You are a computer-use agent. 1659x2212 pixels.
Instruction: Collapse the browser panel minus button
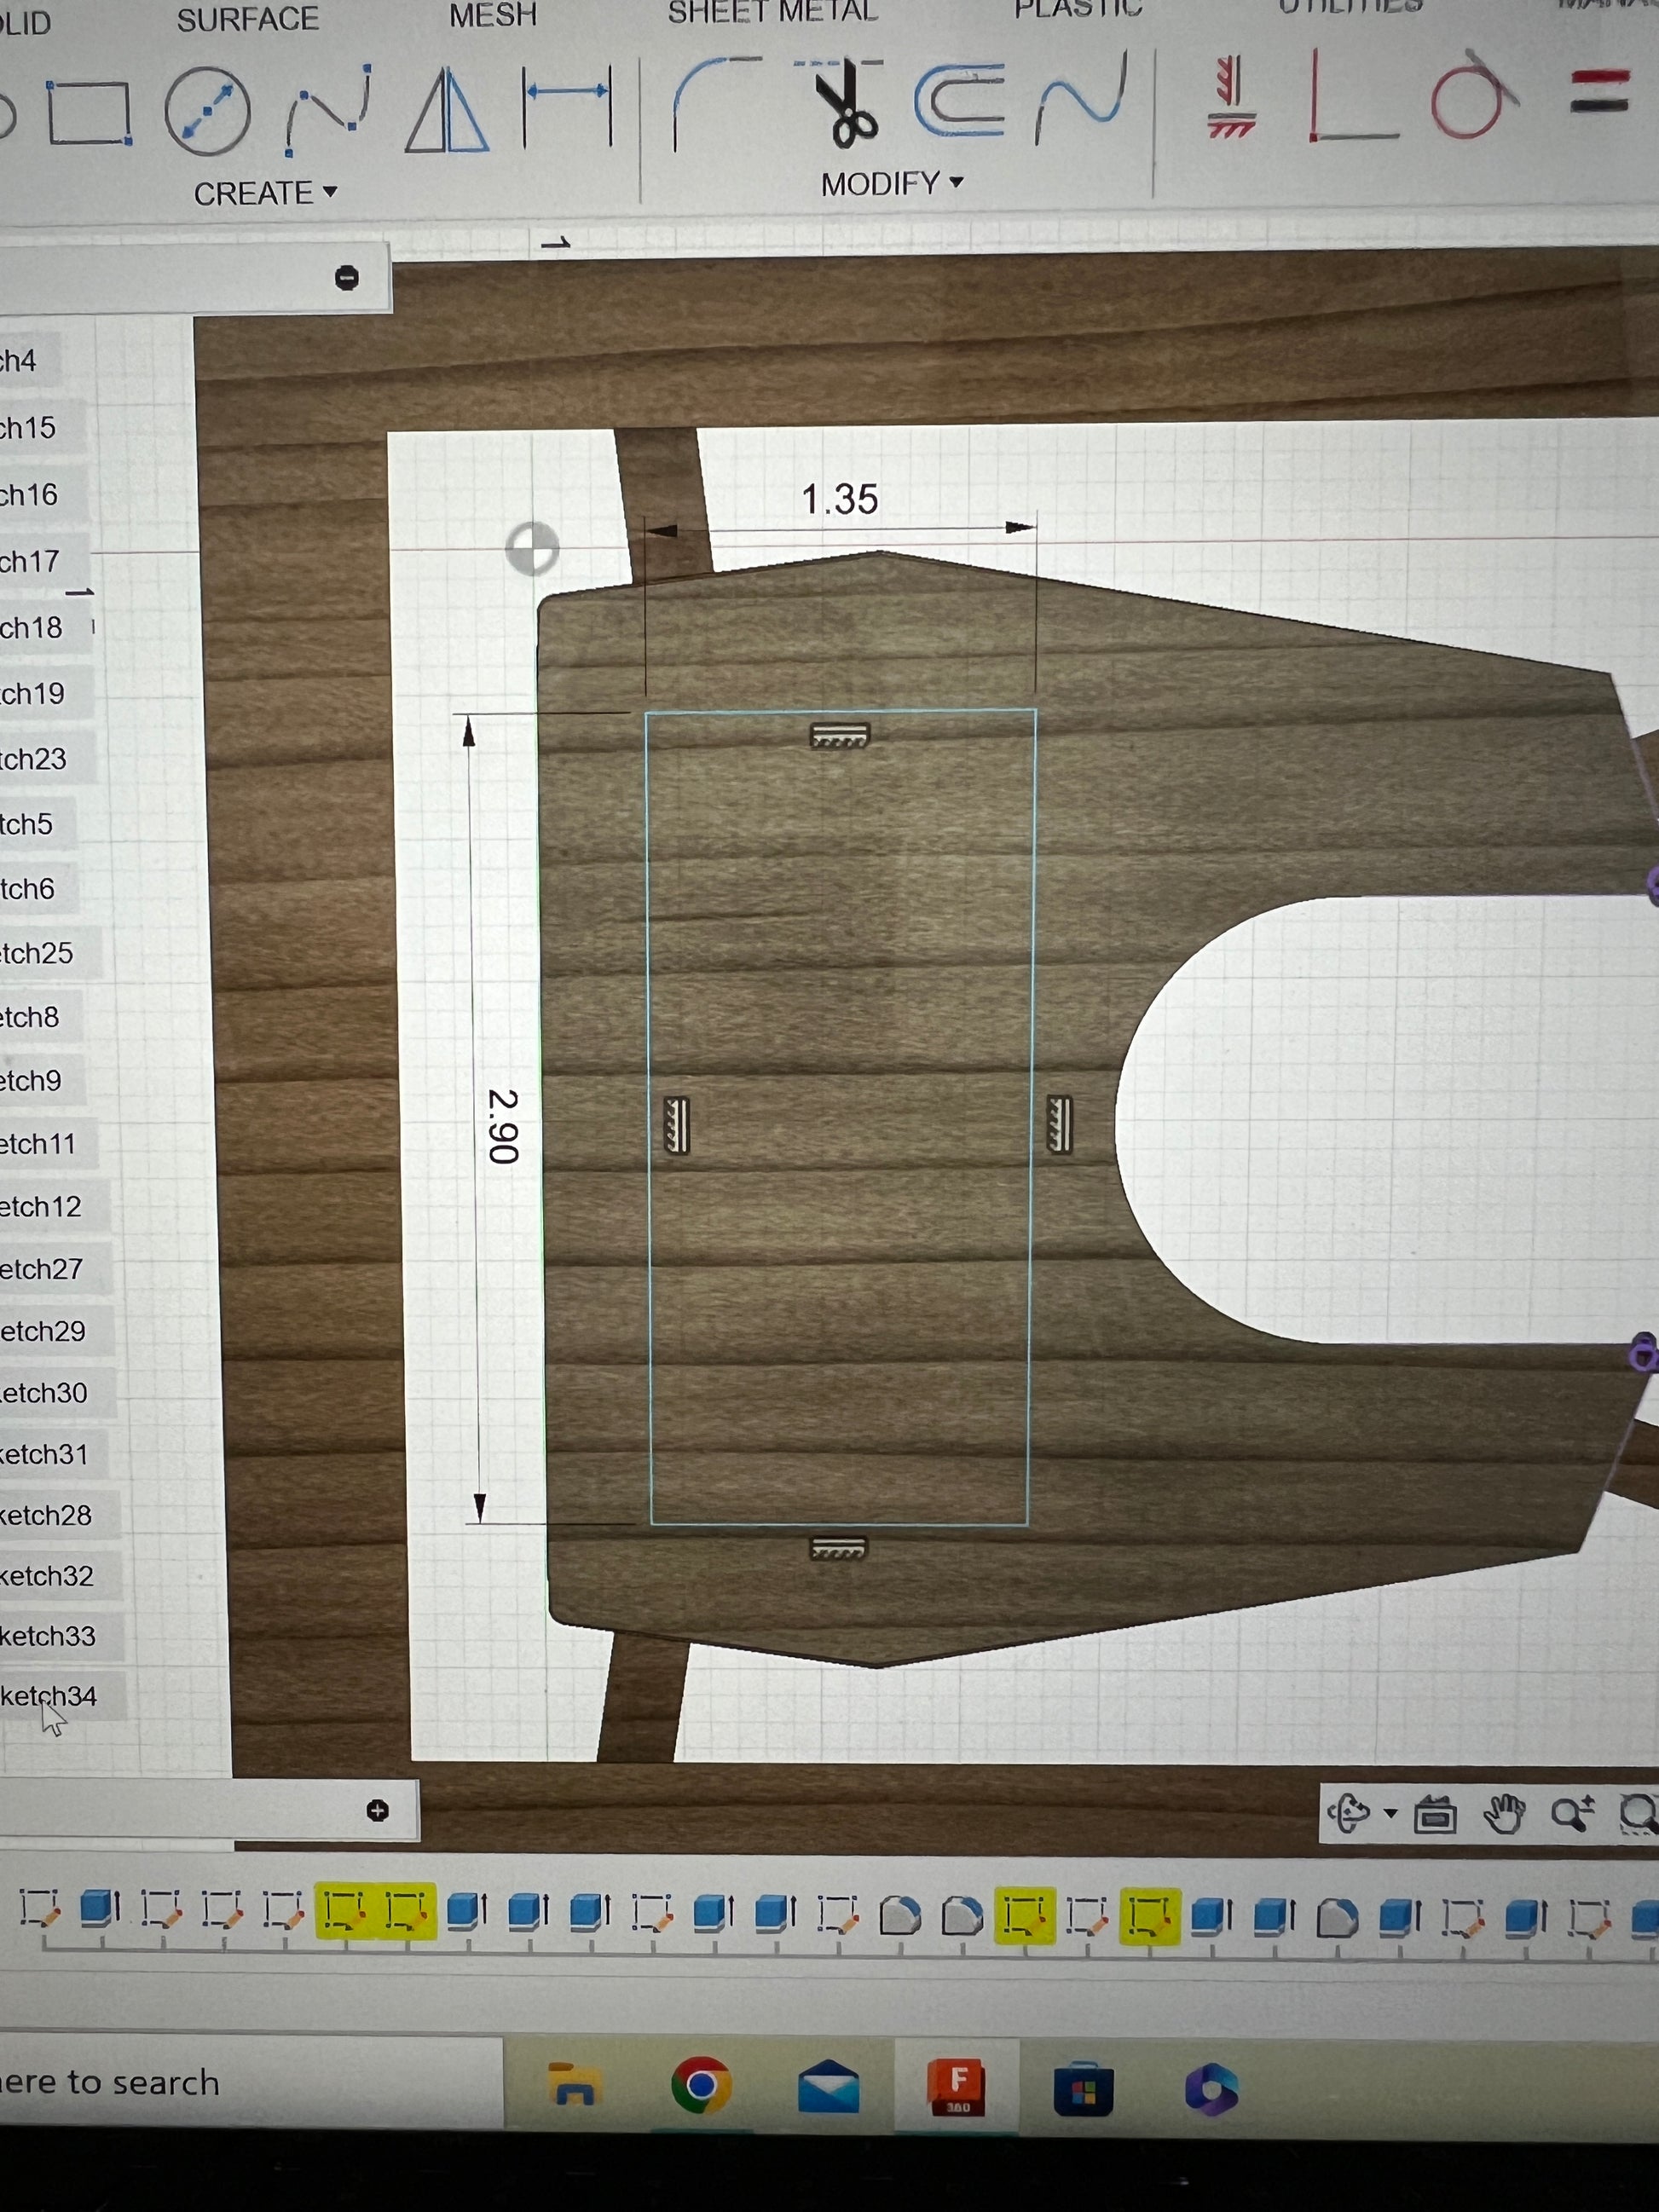(x=347, y=278)
